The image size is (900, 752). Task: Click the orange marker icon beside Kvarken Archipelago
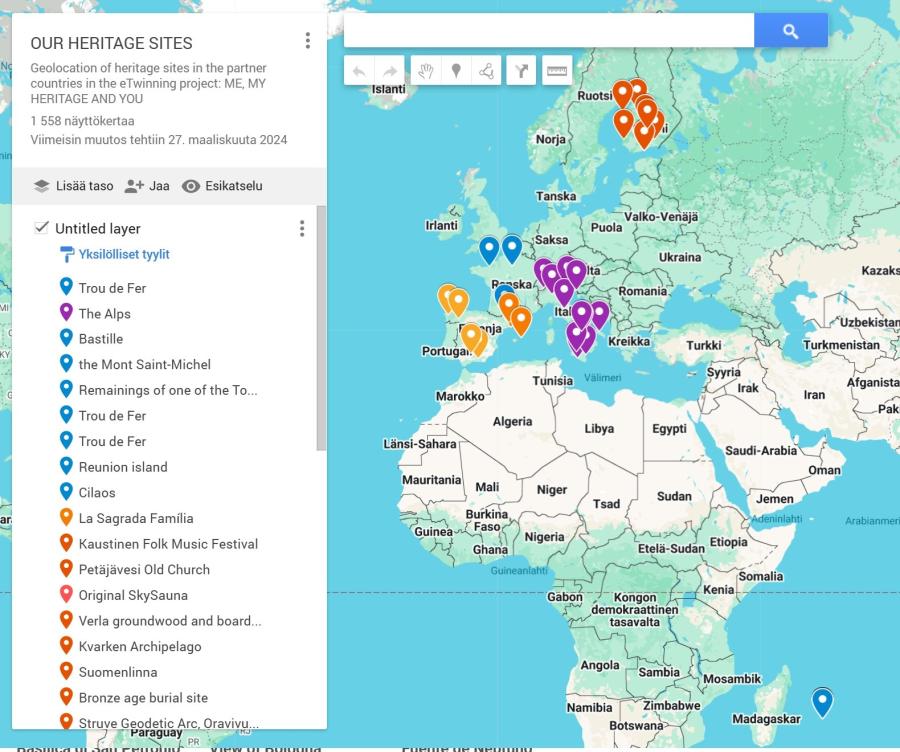pos(66,646)
